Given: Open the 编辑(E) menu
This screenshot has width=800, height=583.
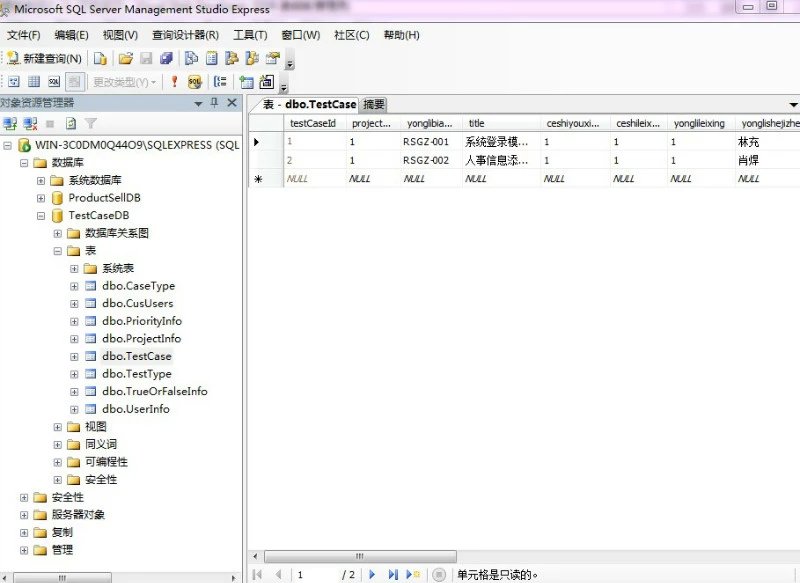Looking at the screenshot, I should click(x=71, y=35).
